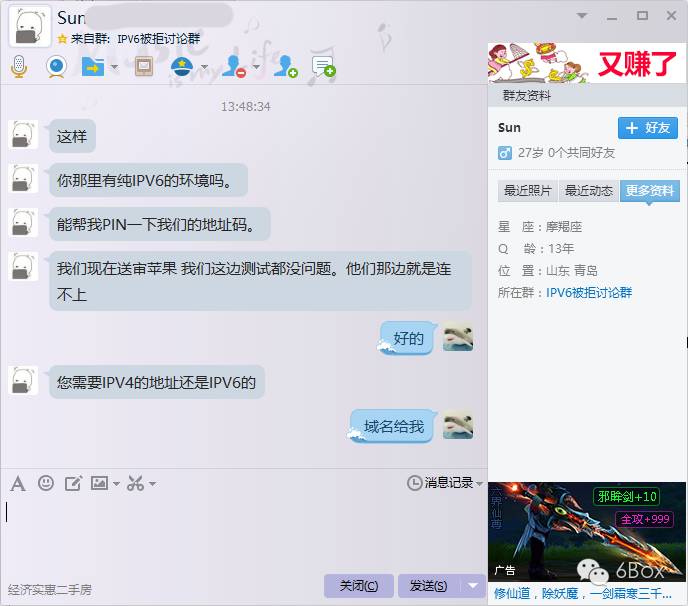Screen dimensions: 688x606
Task: Expand the send picture dropdown arrow
Action: [116, 484]
